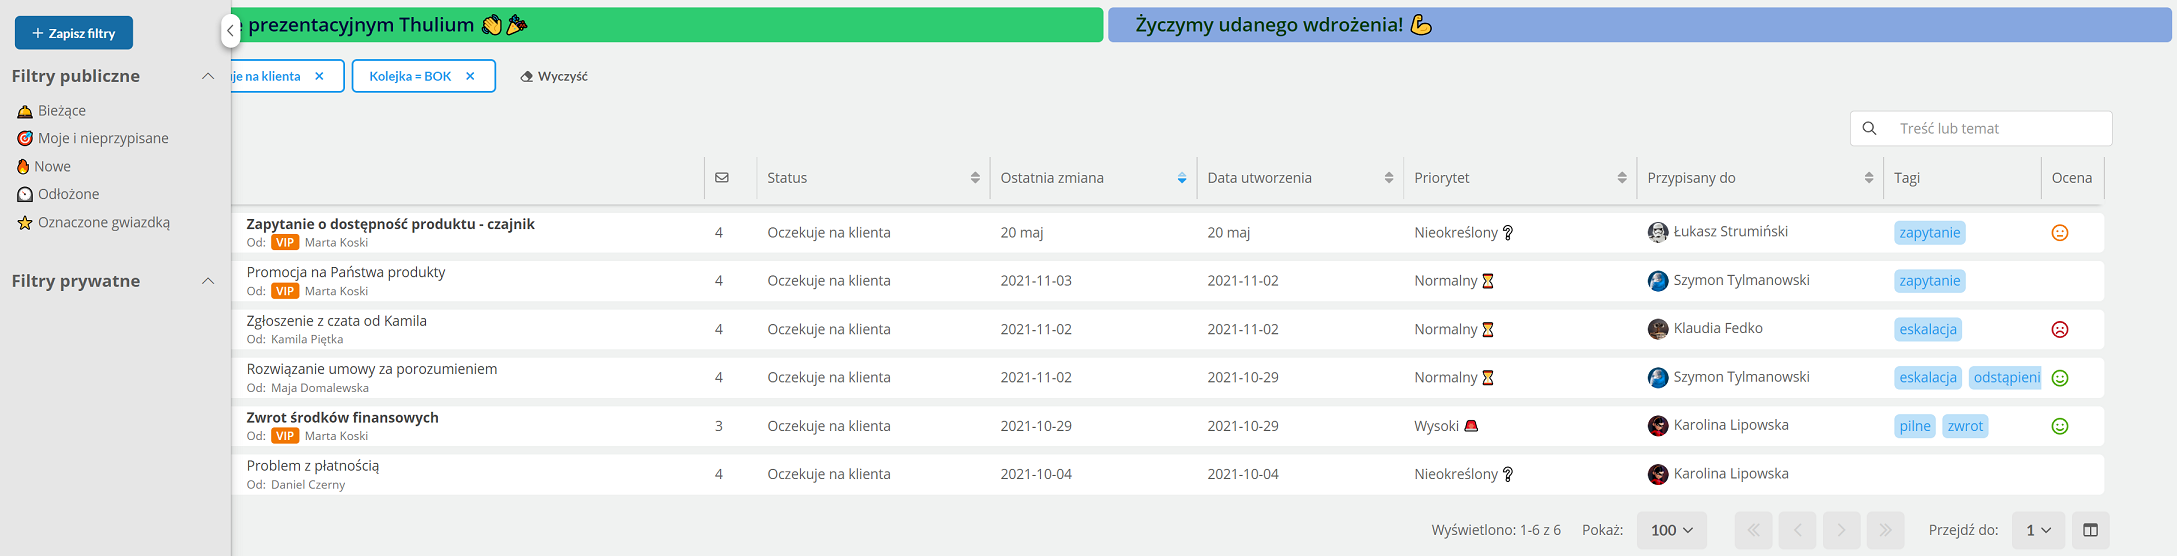Click the zwrot tag
Image resolution: width=2177 pixels, height=556 pixels.
pyautogui.click(x=1965, y=426)
